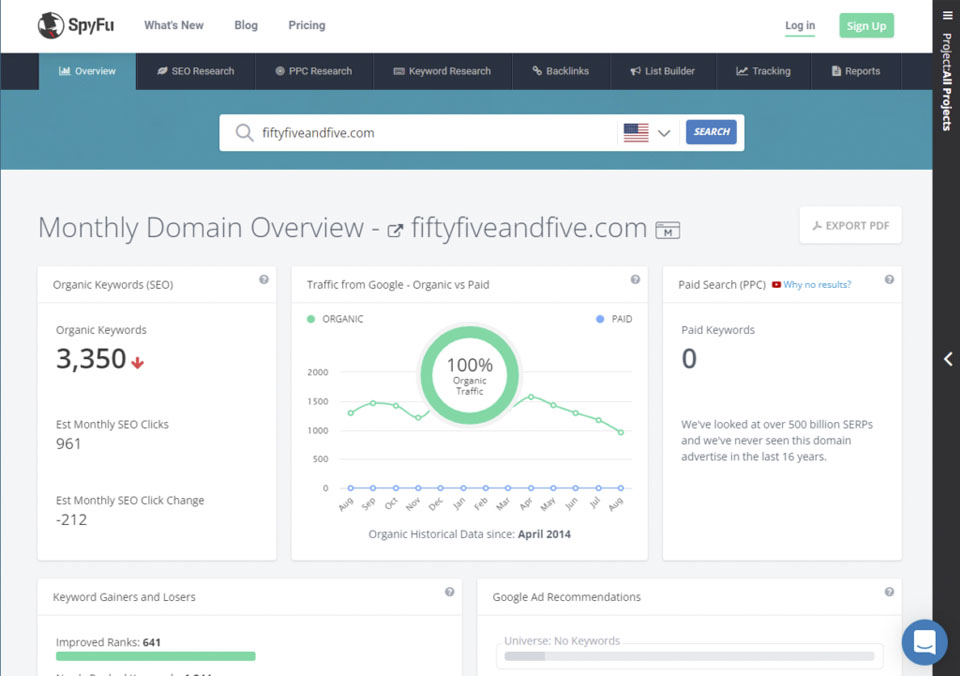Click the red video icon beside Why no results
The image size is (960, 676).
[776, 285]
